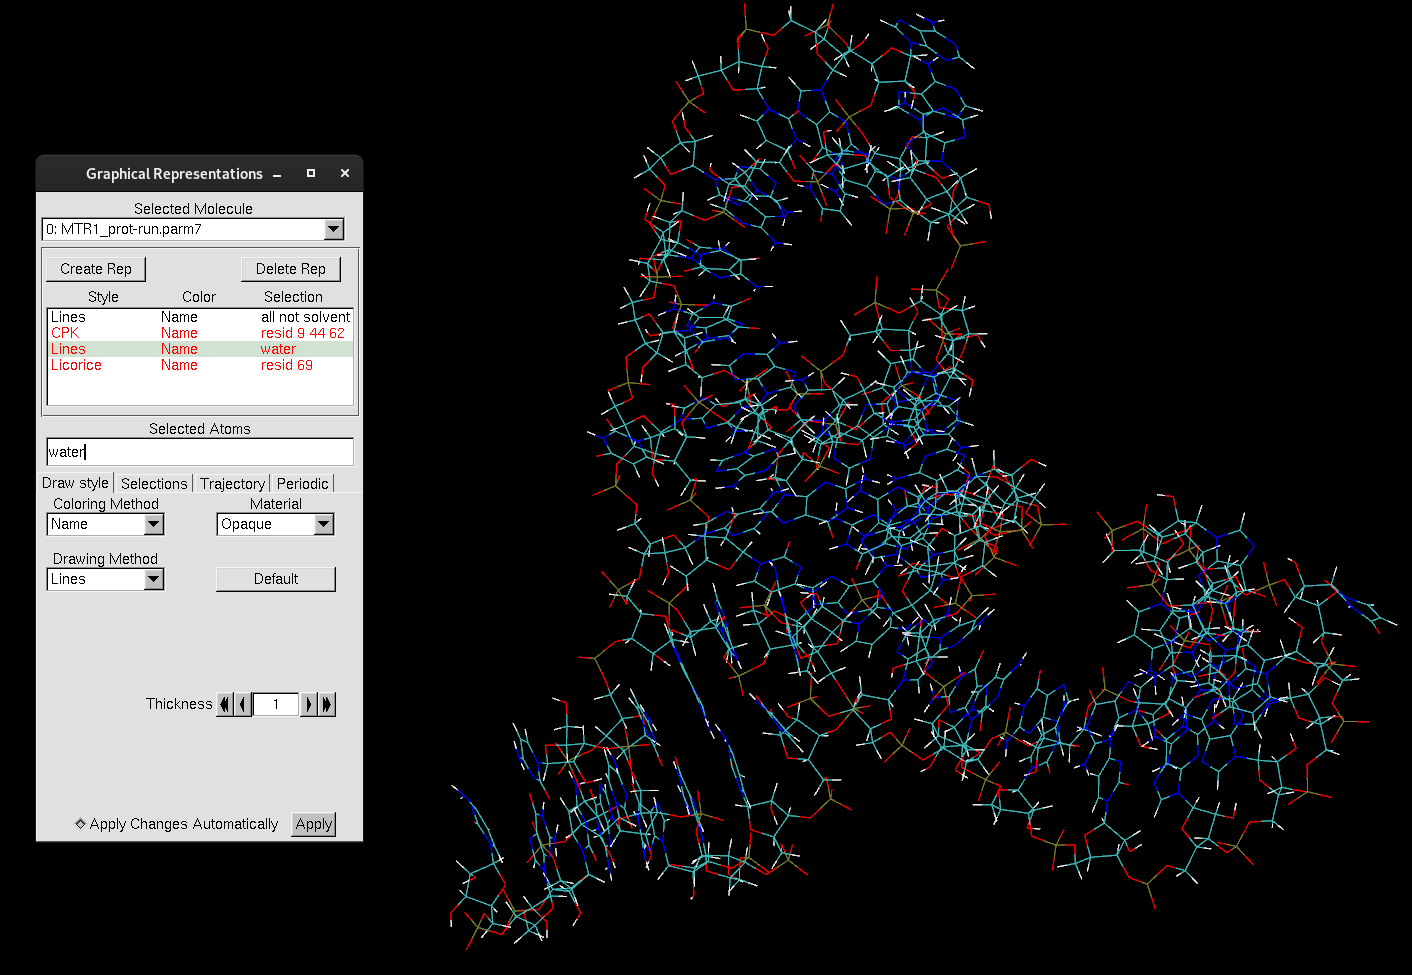The height and width of the screenshot is (975, 1412).
Task: Click the Thickness jump-to-maximum double-right arrow
Action: coord(327,705)
